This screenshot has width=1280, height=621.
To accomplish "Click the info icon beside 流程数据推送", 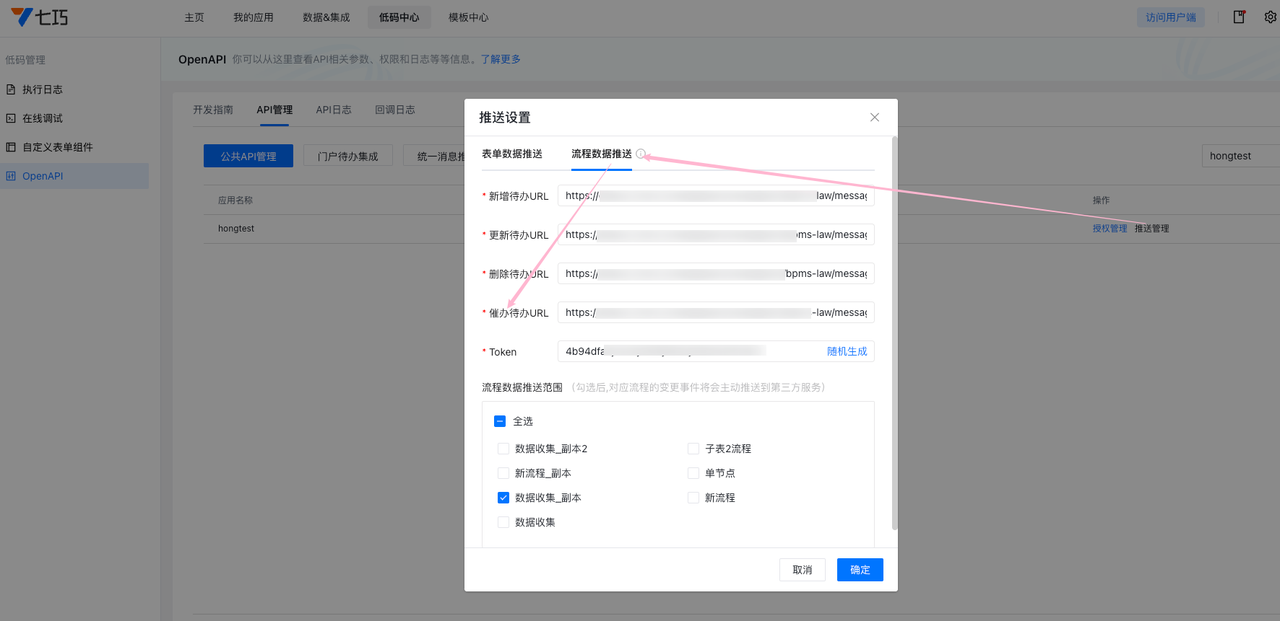I will [641, 154].
